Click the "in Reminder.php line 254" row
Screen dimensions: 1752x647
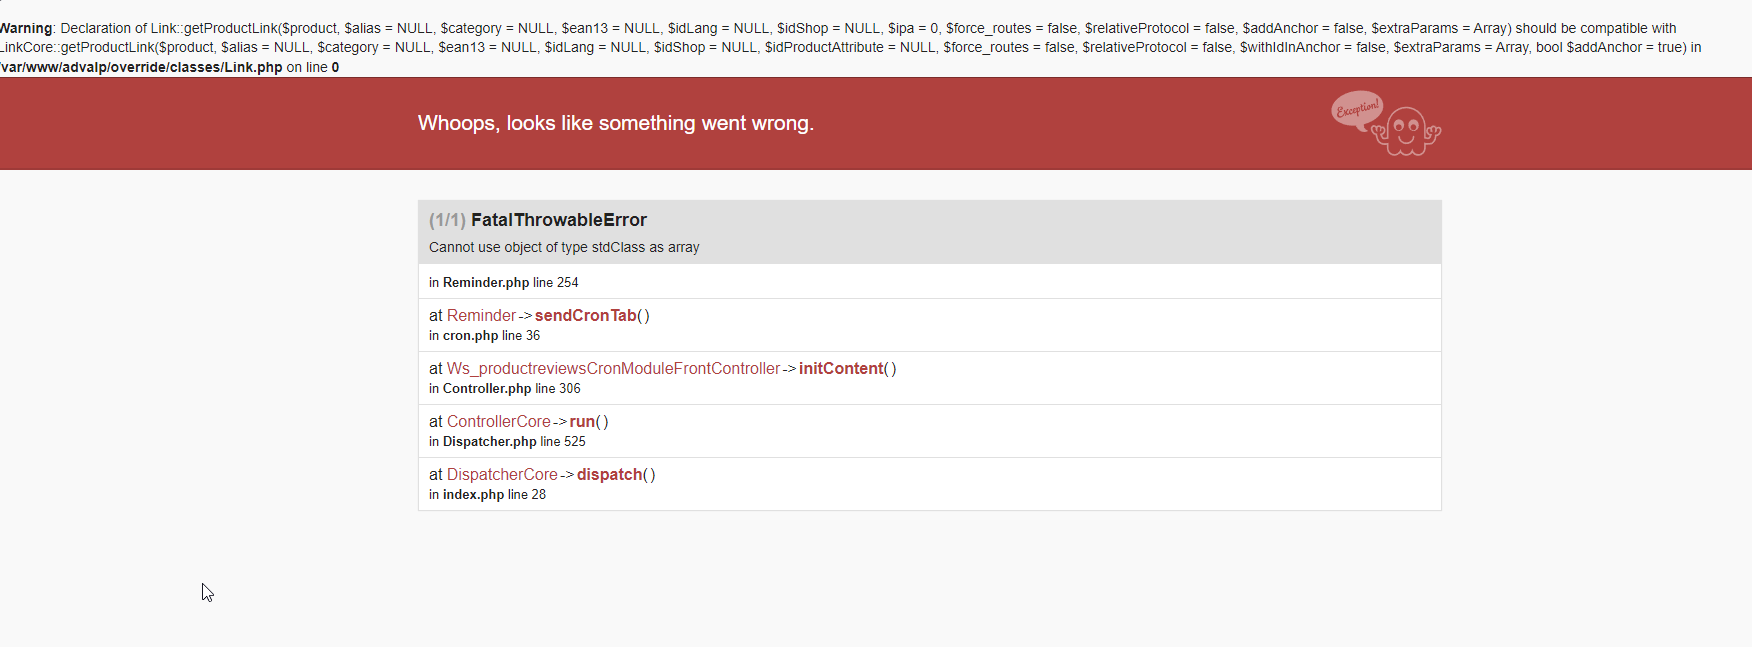pos(504,283)
